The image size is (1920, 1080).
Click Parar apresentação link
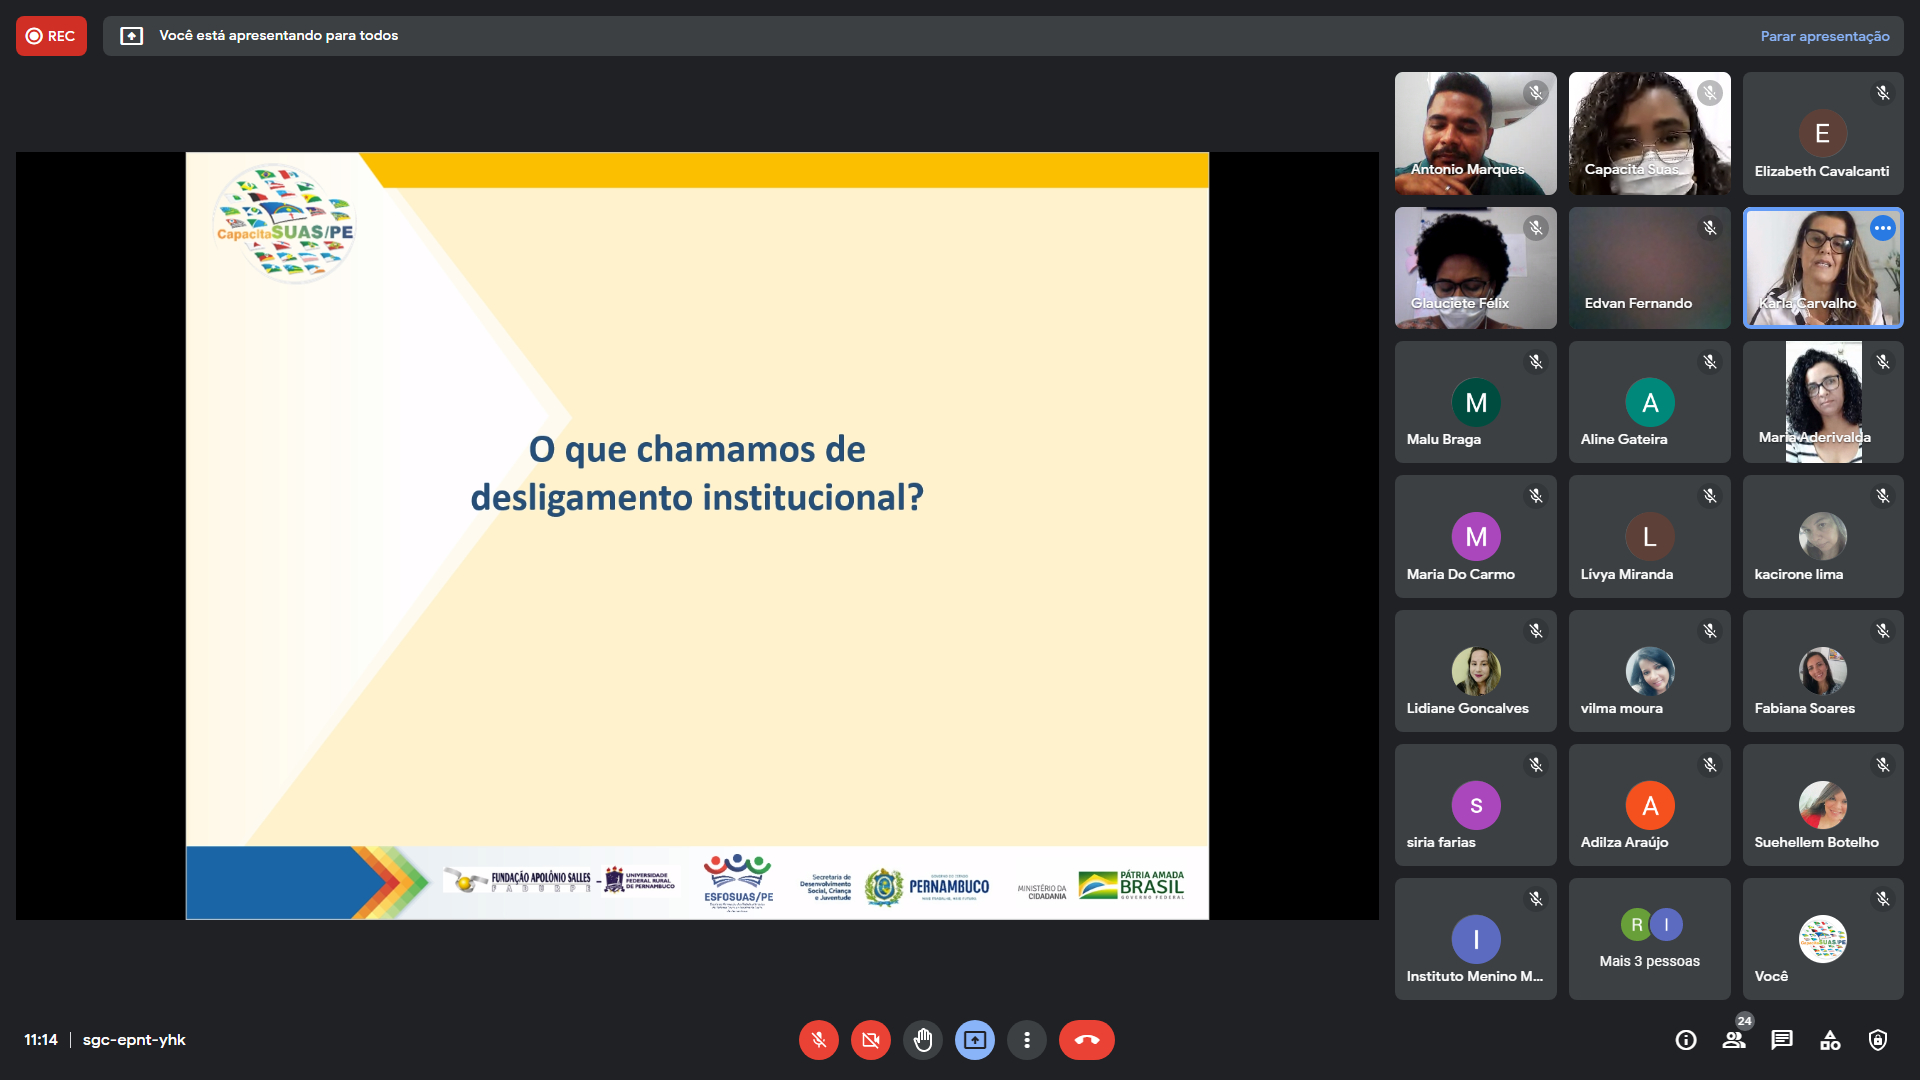(x=1824, y=36)
